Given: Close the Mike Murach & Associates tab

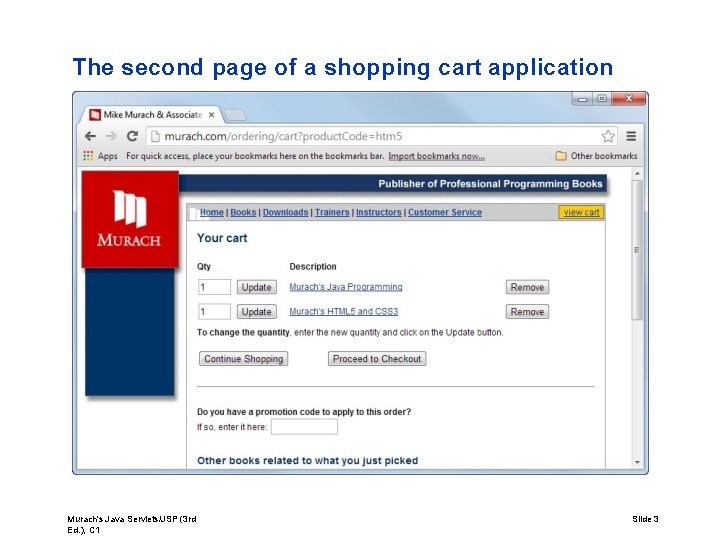Looking at the screenshot, I should click(211, 115).
